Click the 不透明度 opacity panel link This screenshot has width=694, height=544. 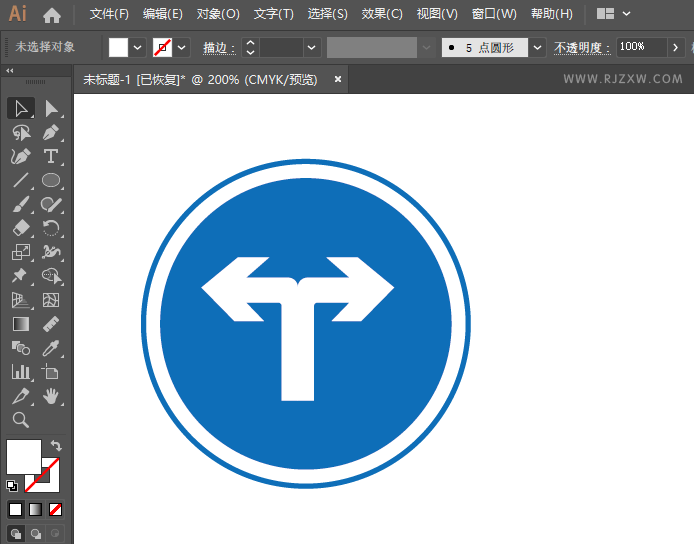582,48
